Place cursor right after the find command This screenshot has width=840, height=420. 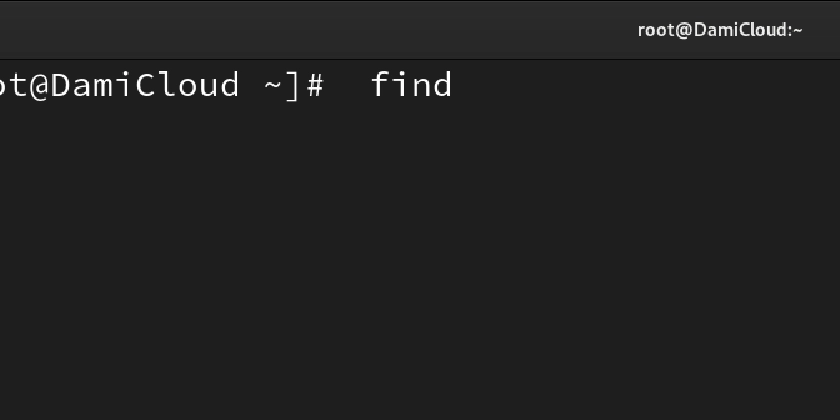click(455, 86)
